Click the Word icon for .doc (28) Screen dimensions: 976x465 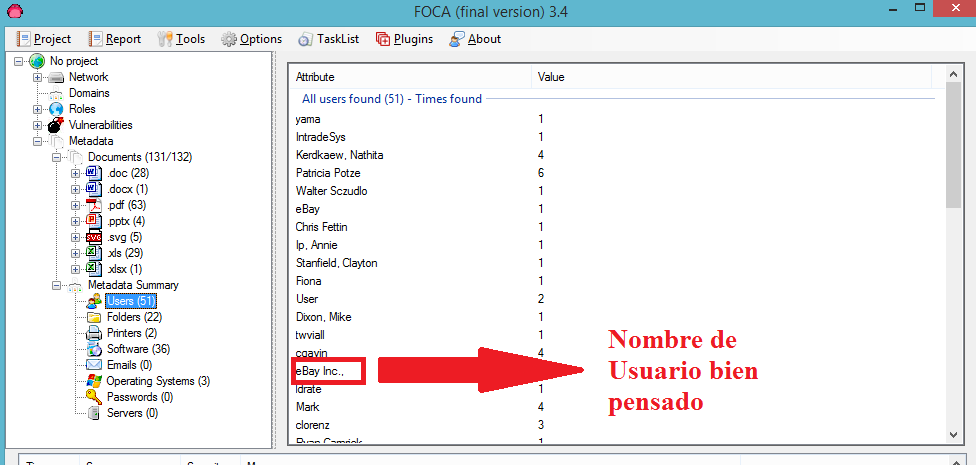(x=94, y=173)
